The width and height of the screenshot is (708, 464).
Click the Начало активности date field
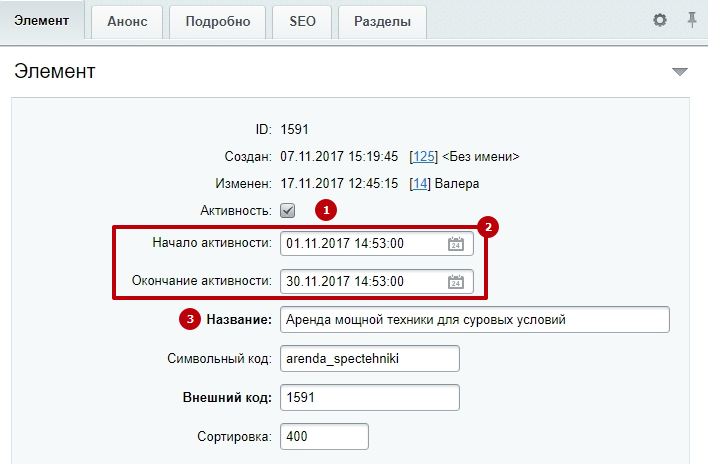pyautogui.click(x=377, y=244)
